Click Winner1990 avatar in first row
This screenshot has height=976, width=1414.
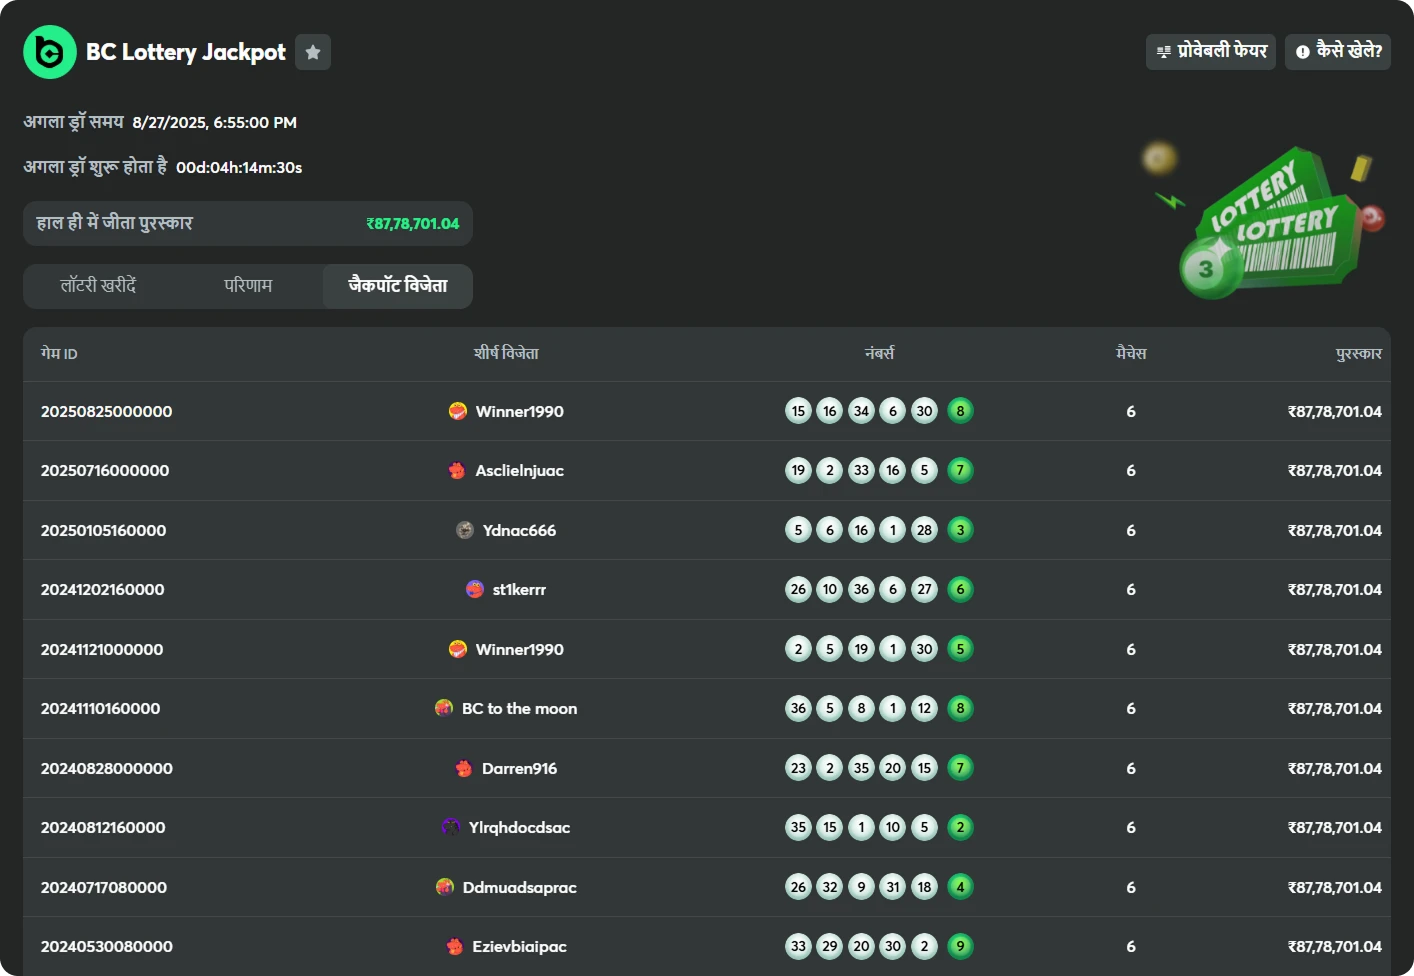(x=458, y=411)
